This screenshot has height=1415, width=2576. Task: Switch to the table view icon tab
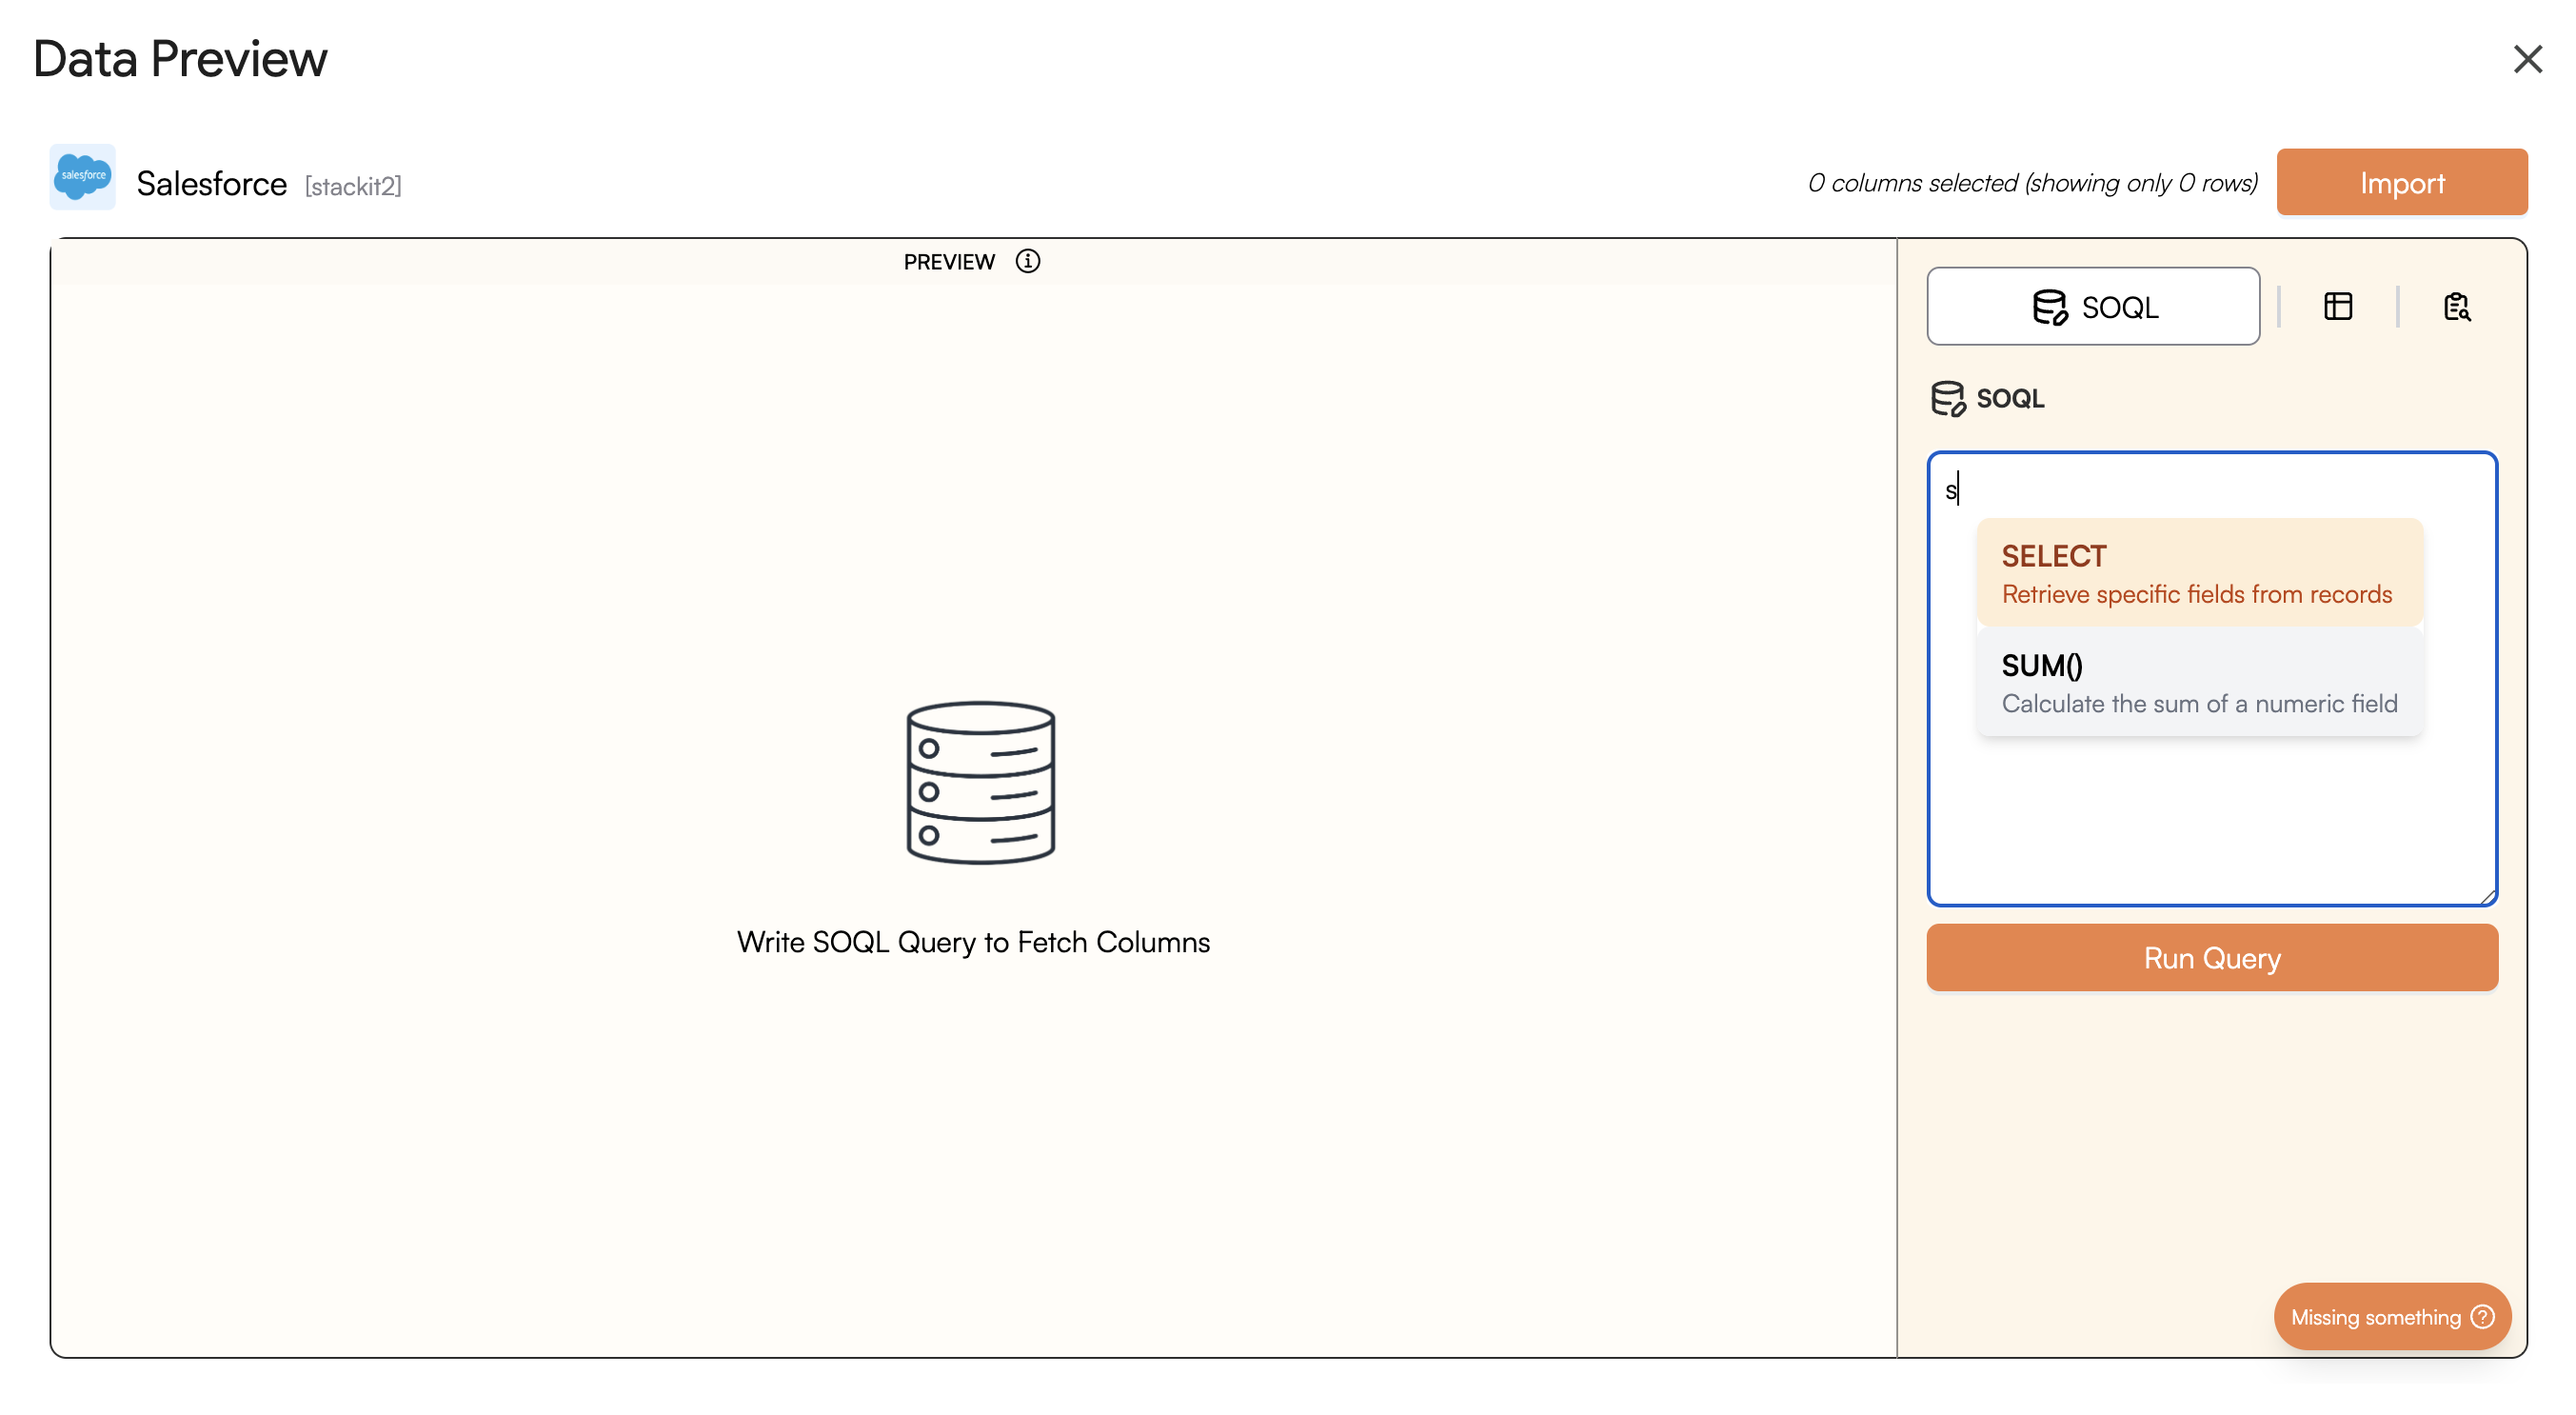[2337, 306]
